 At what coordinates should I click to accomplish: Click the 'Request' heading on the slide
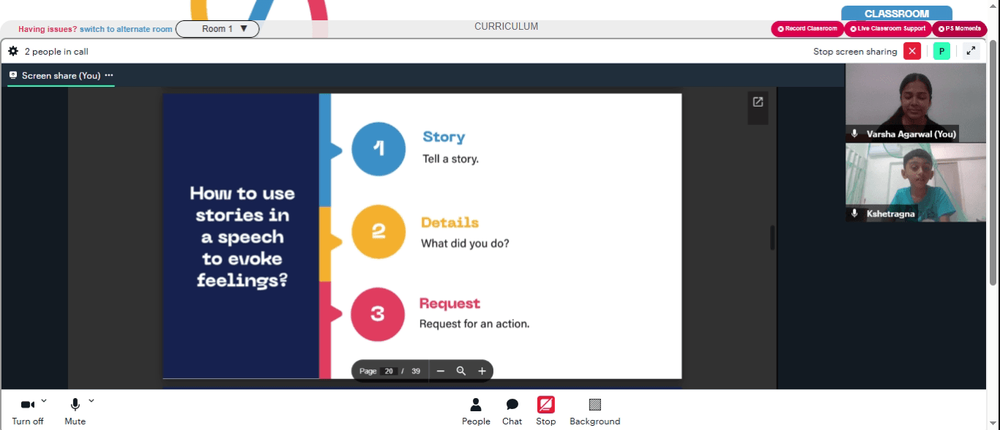[x=450, y=304]
